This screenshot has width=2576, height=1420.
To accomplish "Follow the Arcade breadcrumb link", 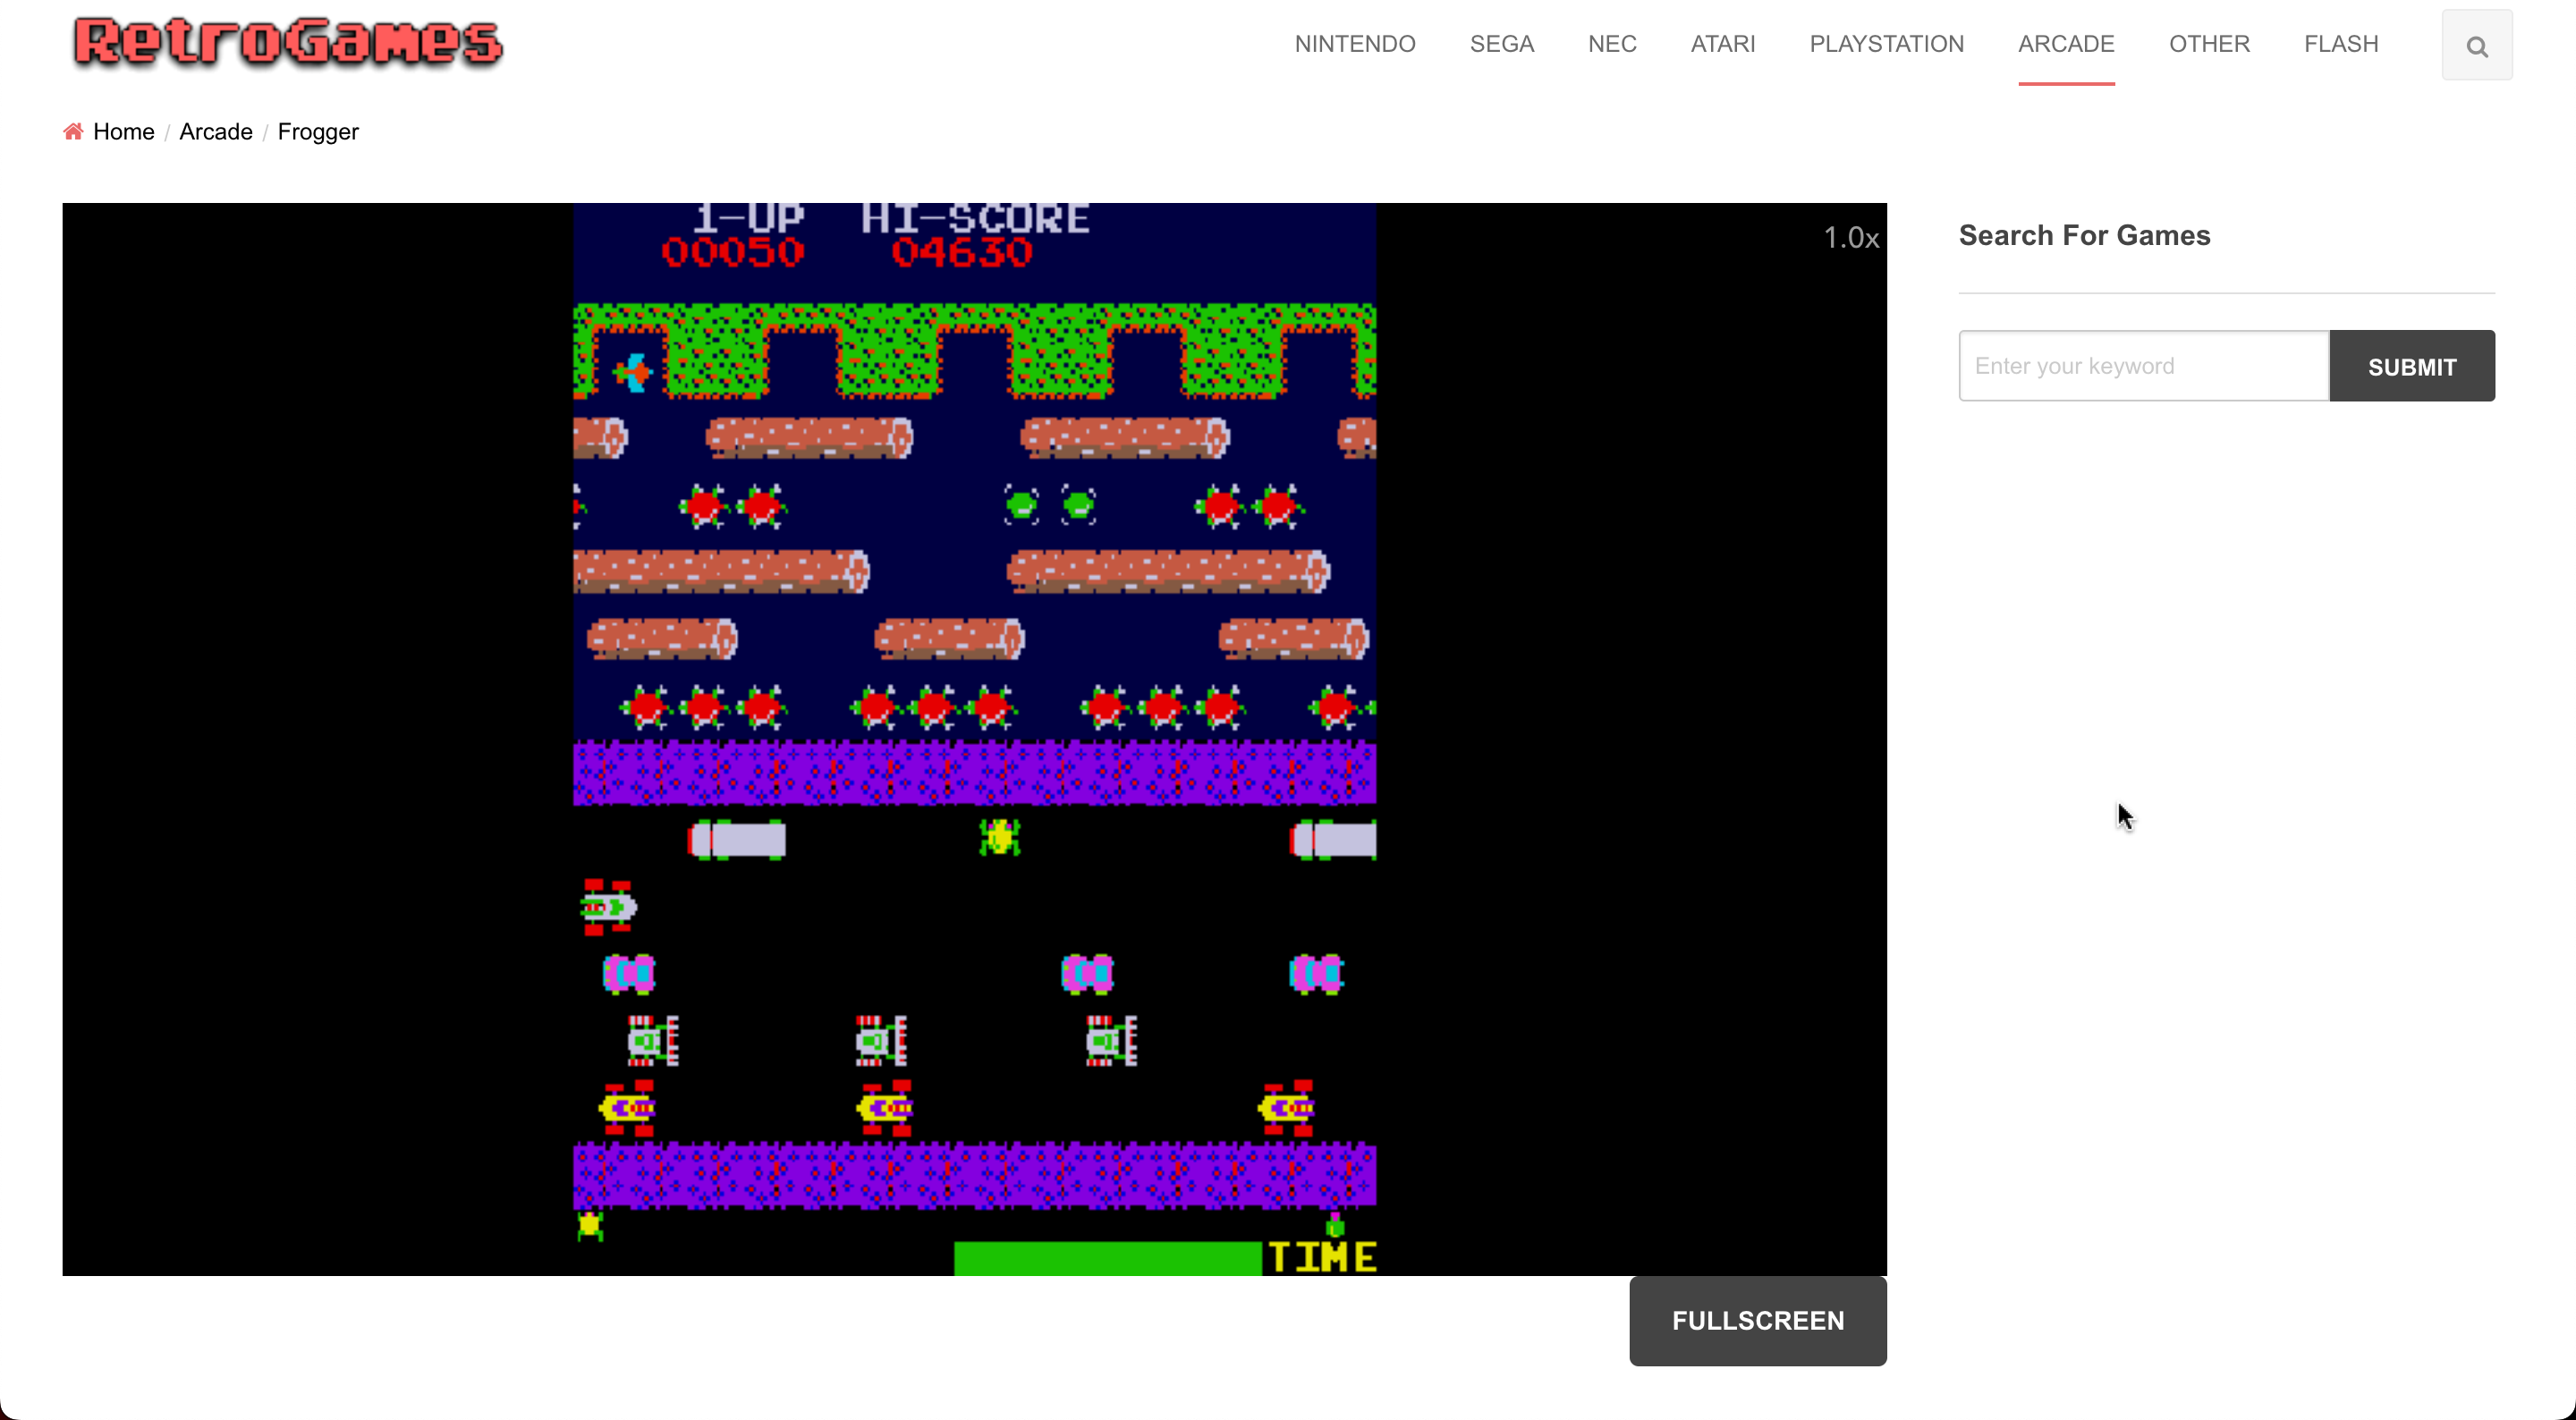I will (x=216, y=132).
